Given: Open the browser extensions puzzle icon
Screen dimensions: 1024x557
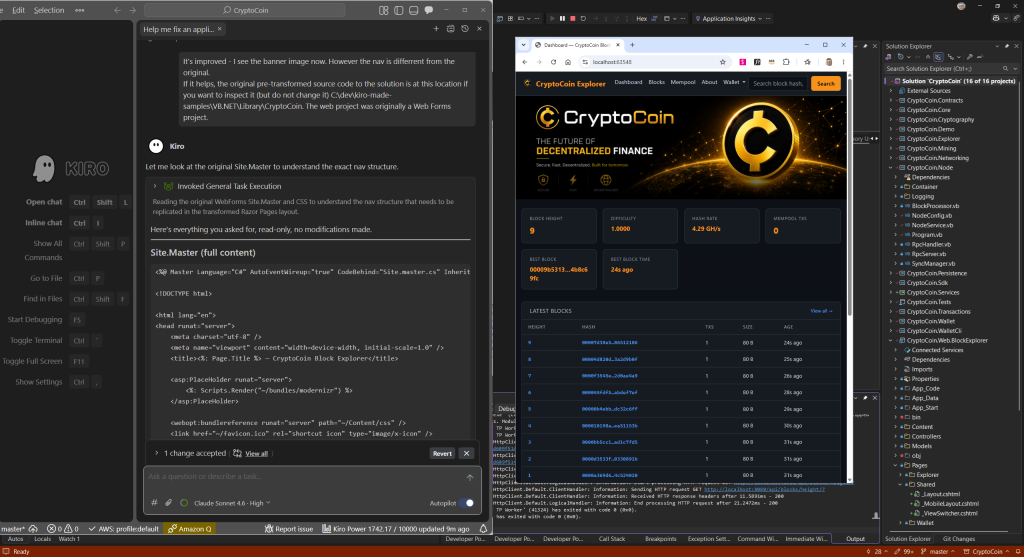Looking at the screenshot, I should (x=786, y=62).
